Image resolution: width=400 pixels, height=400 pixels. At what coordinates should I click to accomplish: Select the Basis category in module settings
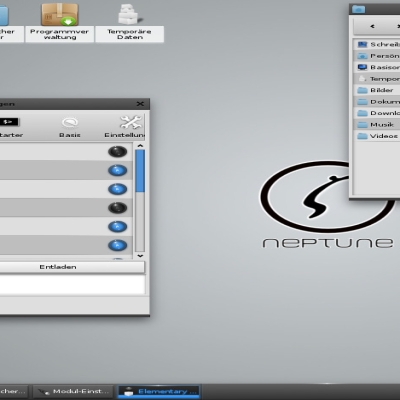point(70,127)
